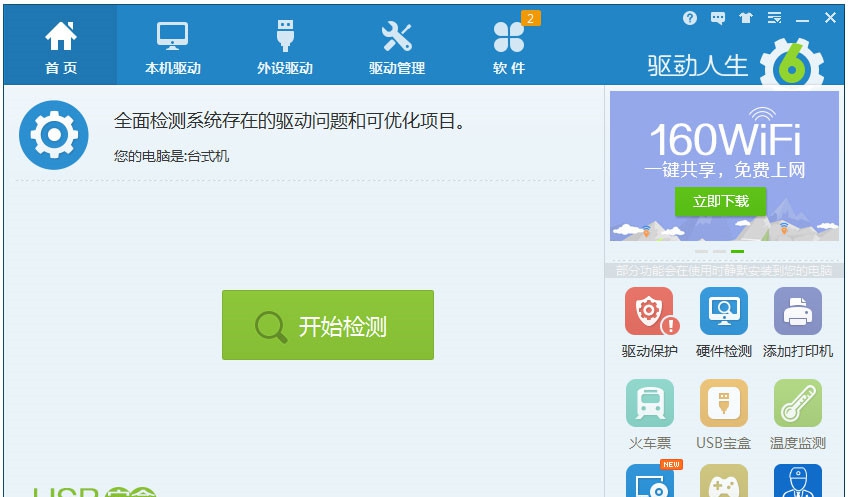The image size is (849, 497).
Task: Switch to 本机驱动 tab
Action: 173,45
